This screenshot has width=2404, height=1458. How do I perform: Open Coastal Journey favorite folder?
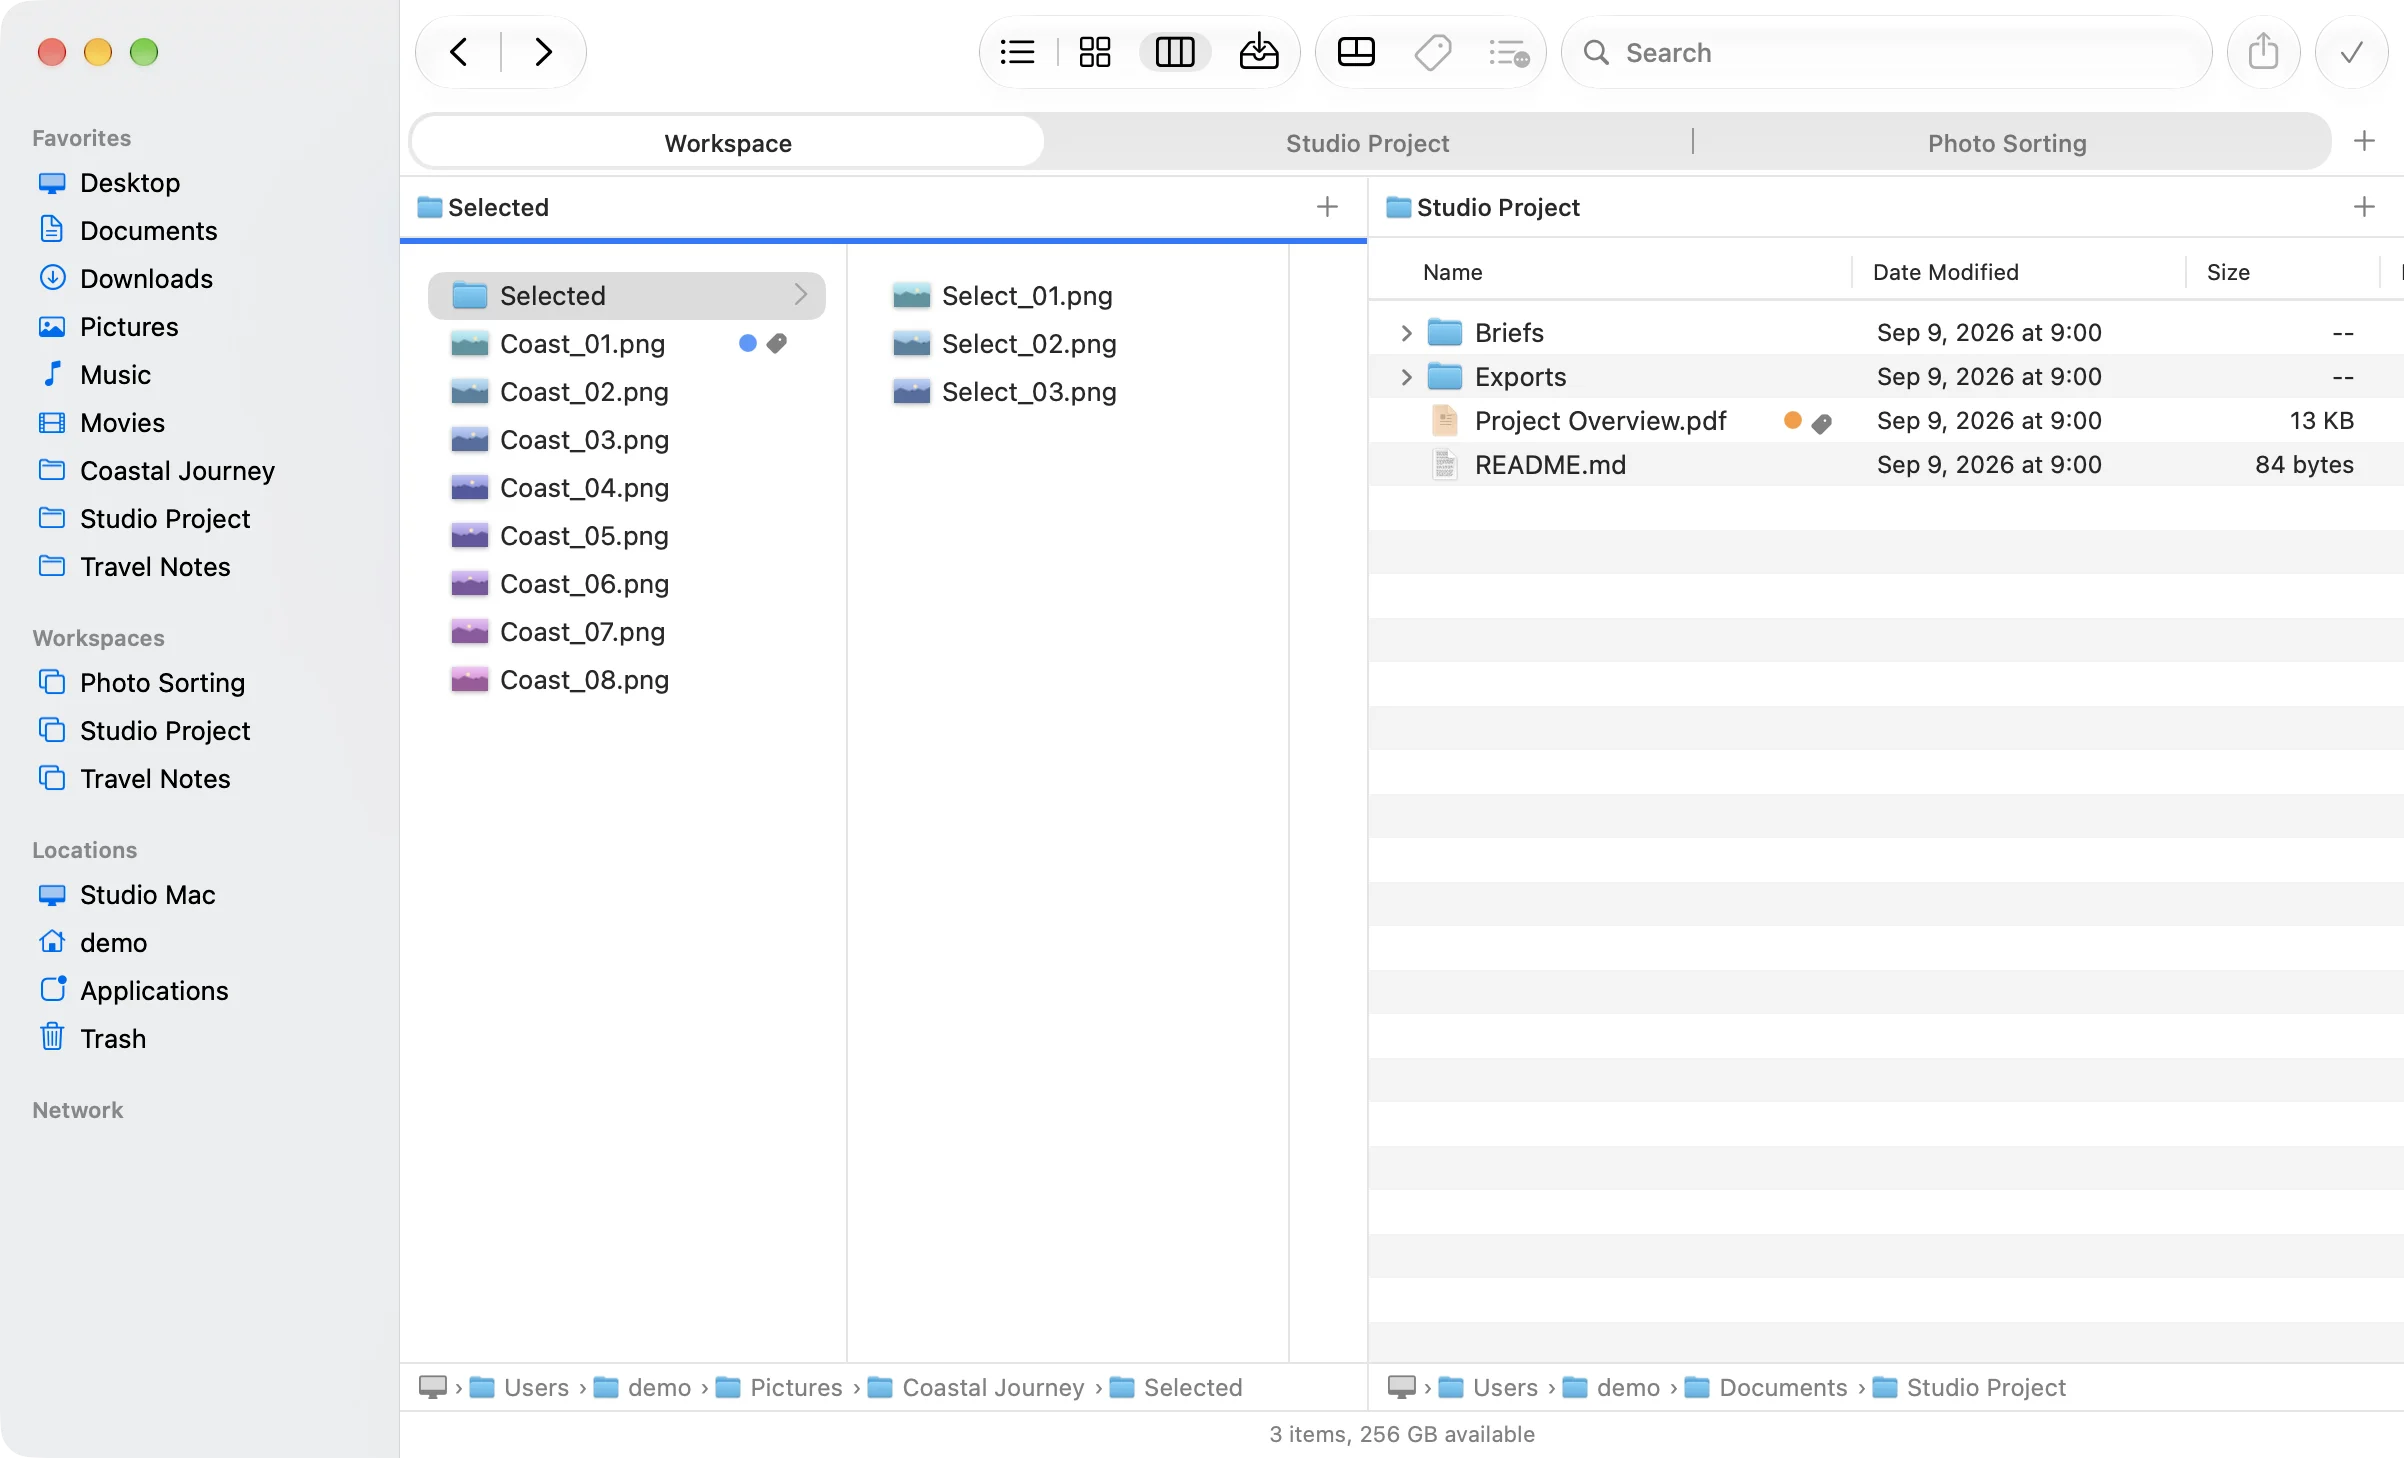pos(177,471)
